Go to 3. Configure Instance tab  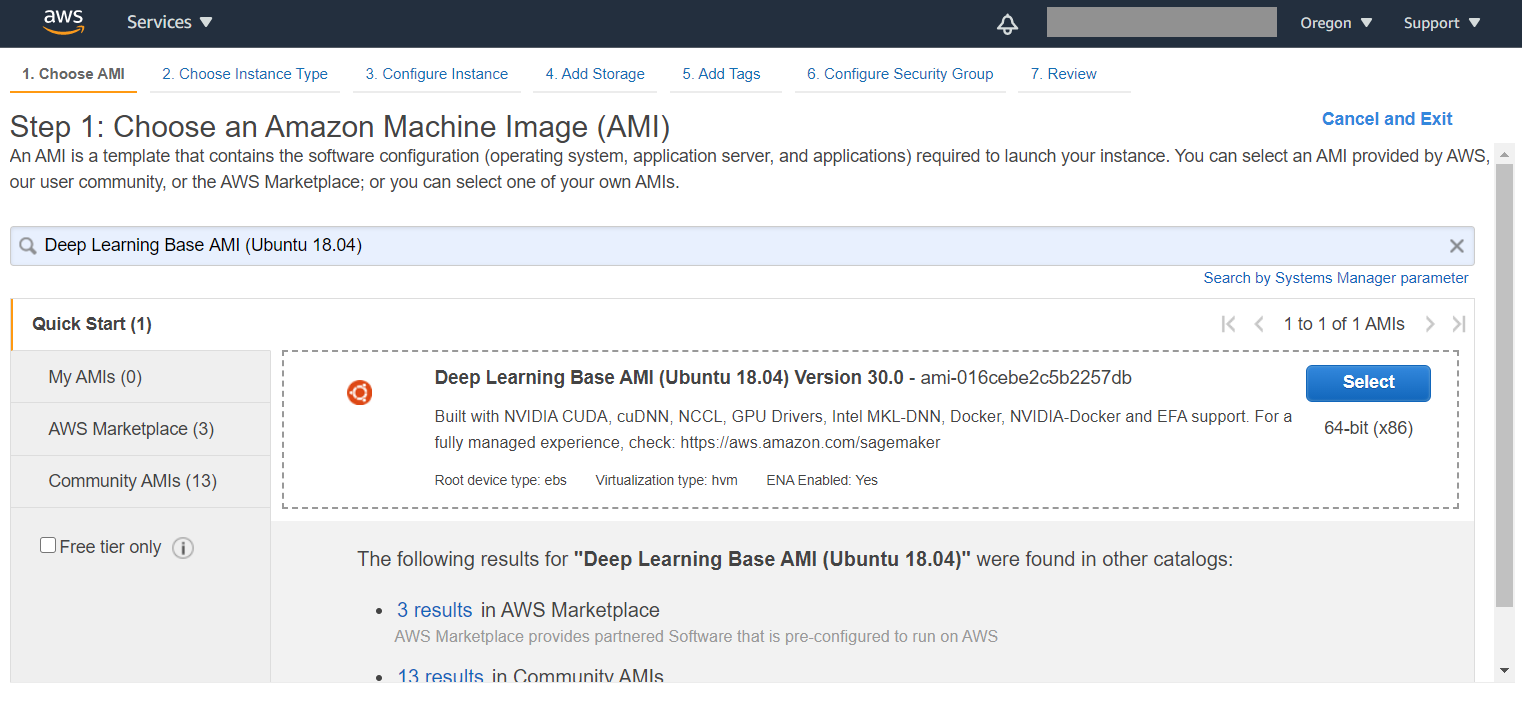tap(437, 74)
